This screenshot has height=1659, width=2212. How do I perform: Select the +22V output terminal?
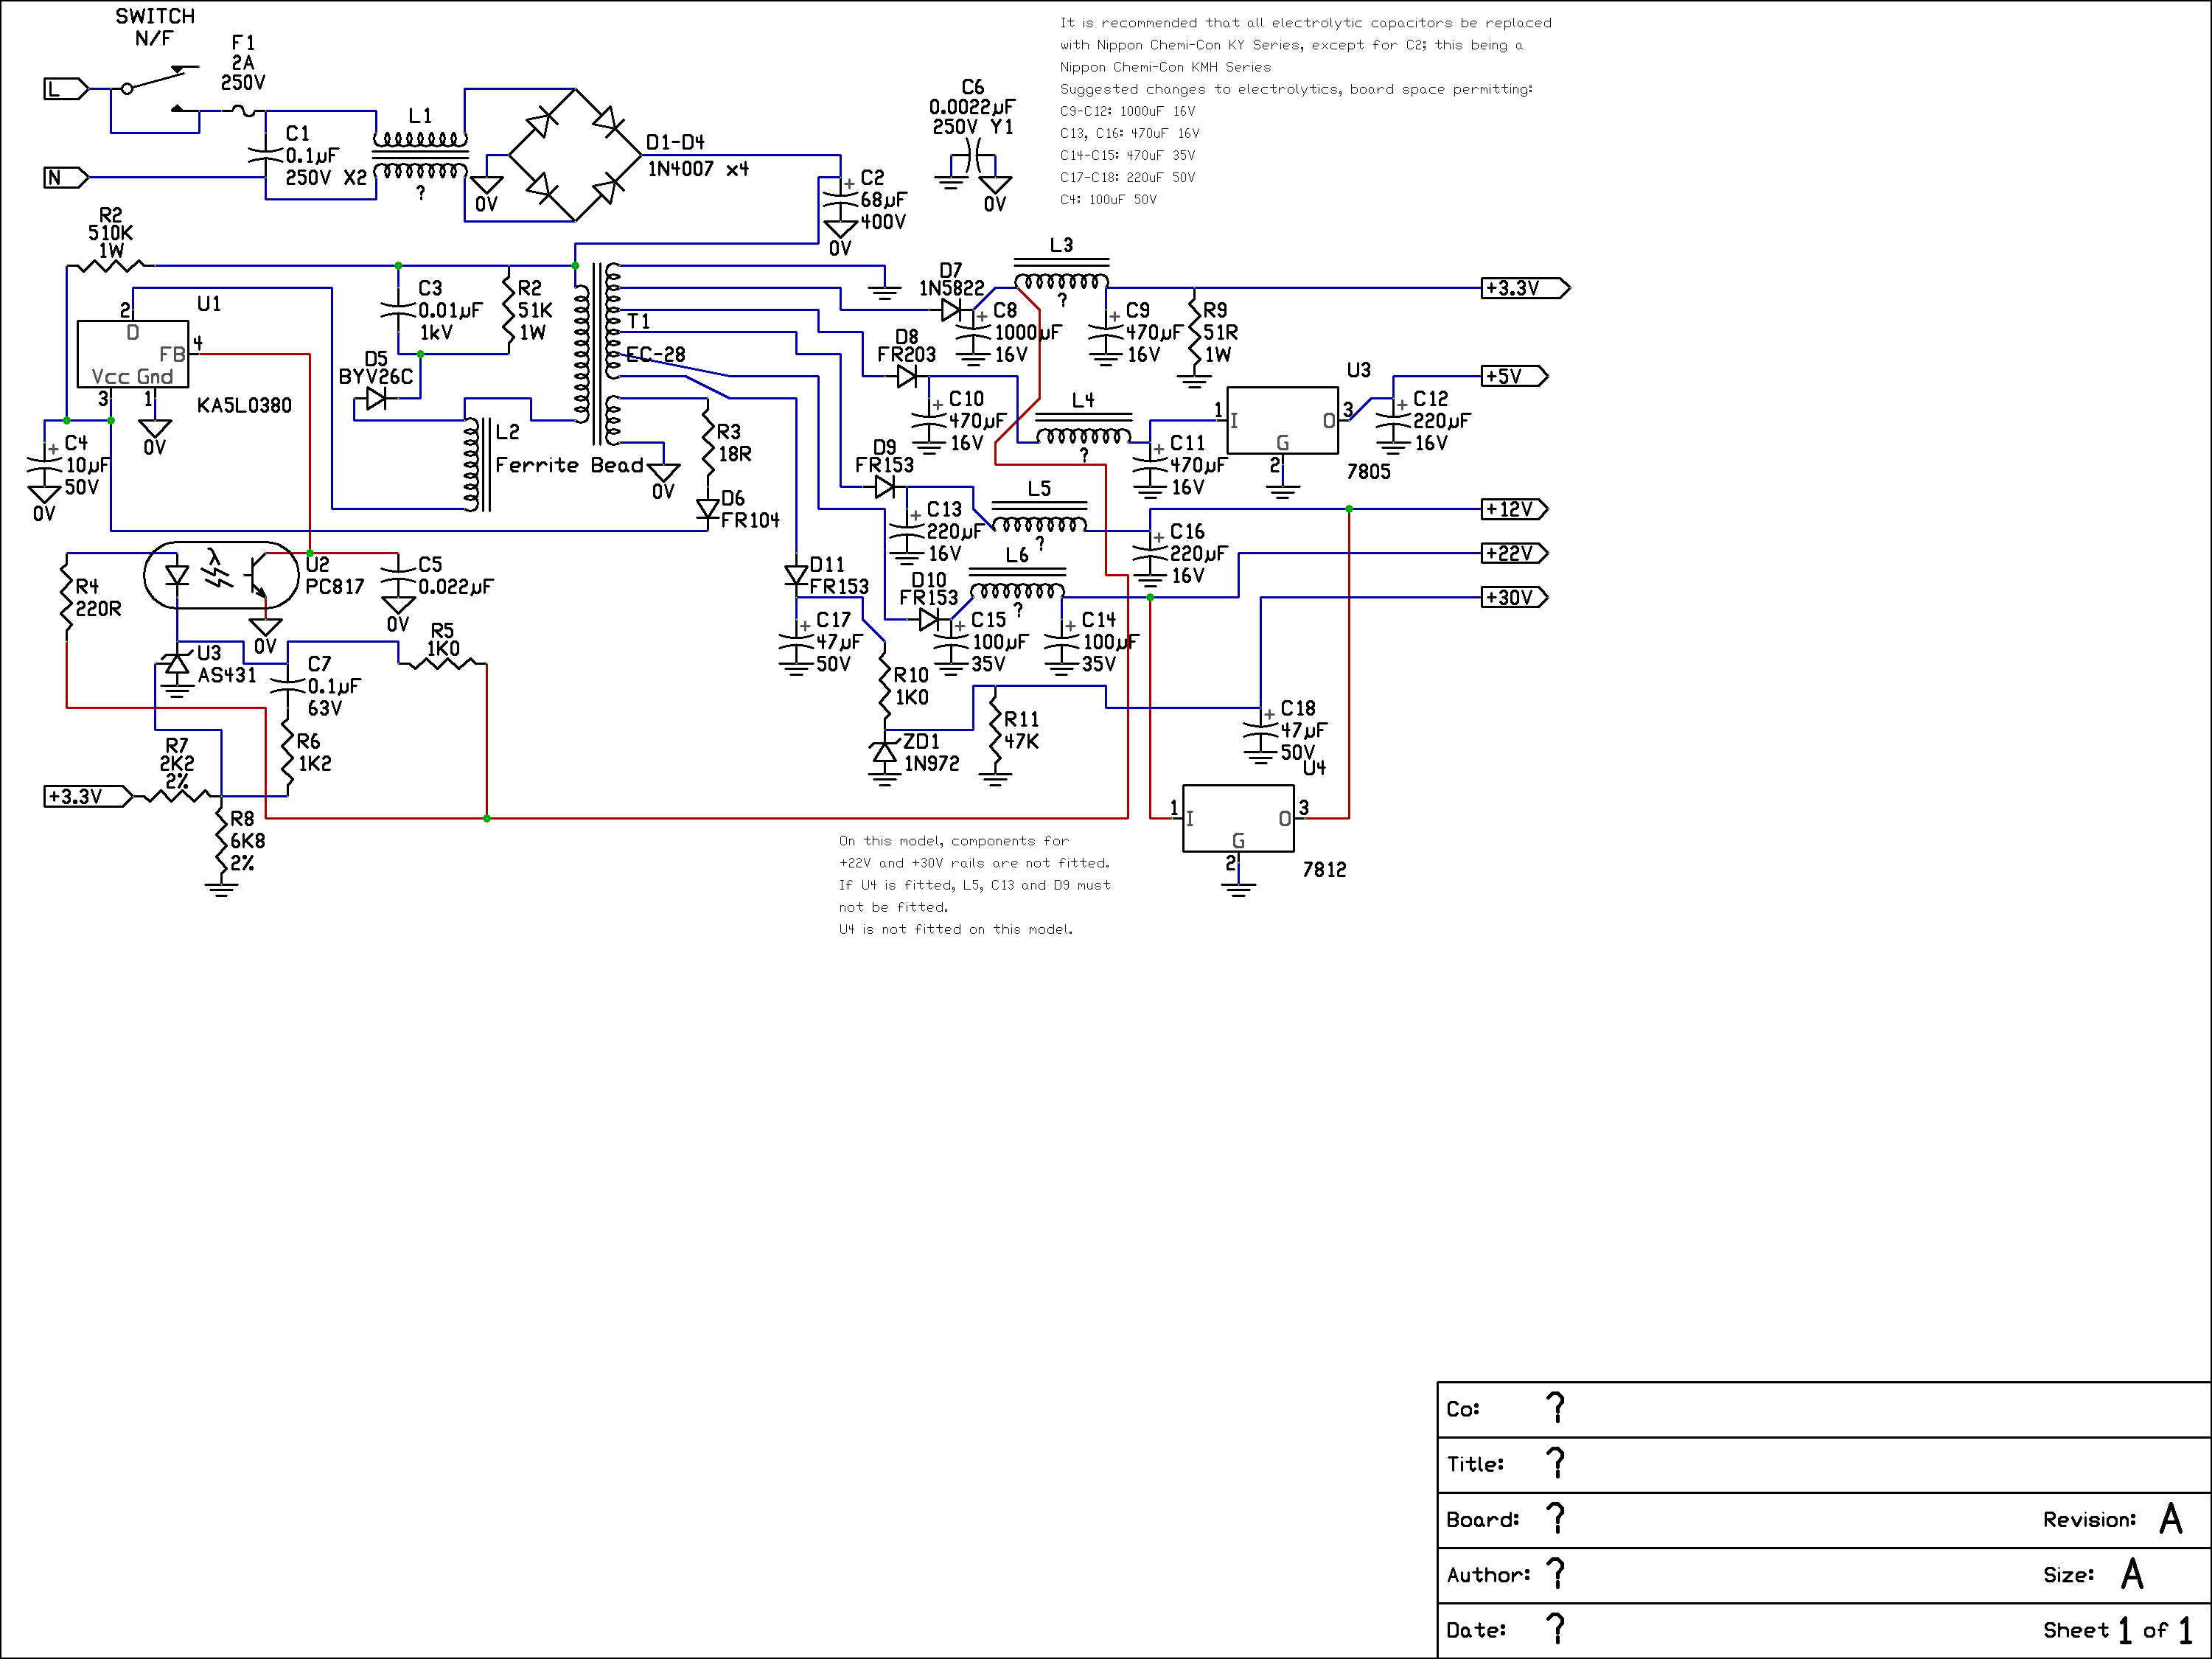coord(1515,553)
